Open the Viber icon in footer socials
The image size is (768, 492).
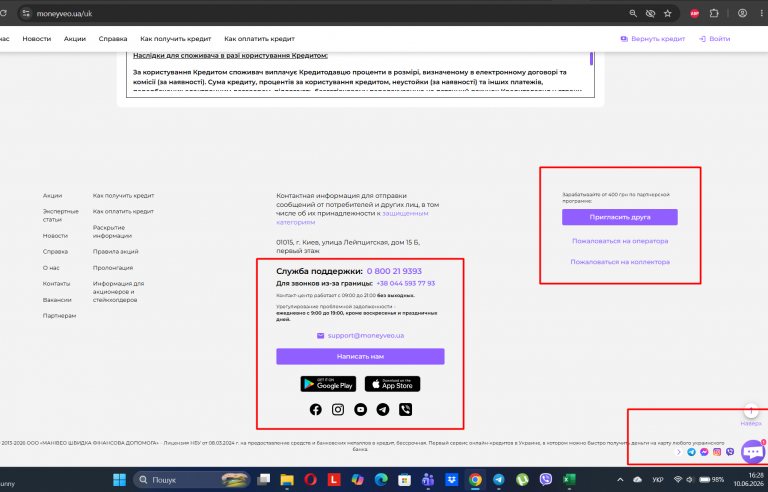(406, 410)
